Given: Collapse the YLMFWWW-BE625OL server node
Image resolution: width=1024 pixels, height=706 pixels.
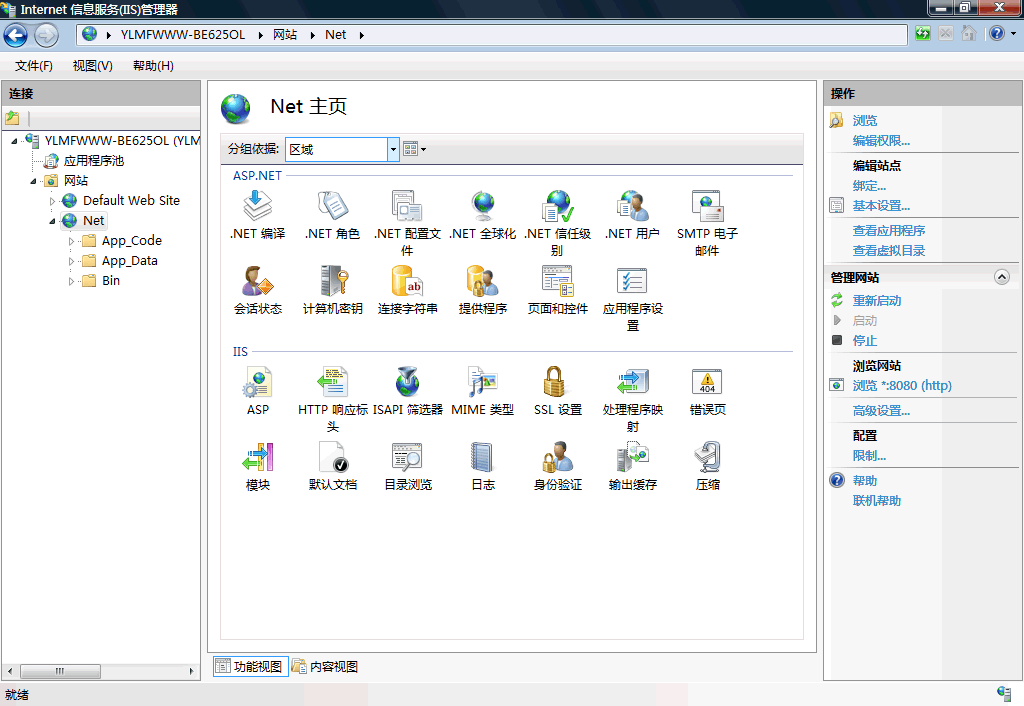Looking at the screenshot, I should coord(14,140).
